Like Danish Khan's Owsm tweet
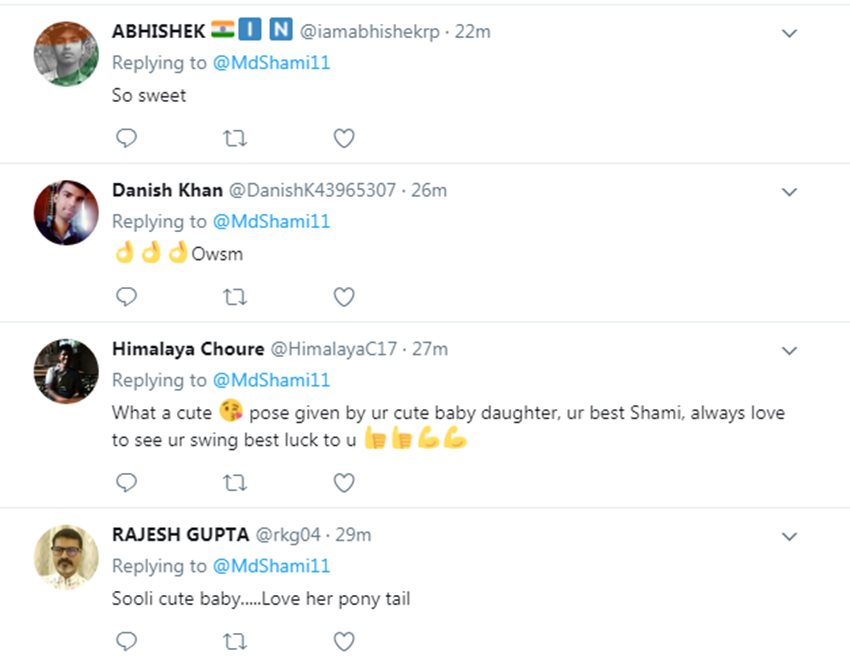Viewport: 850px width, 662px height. click(x=344, y=296)
